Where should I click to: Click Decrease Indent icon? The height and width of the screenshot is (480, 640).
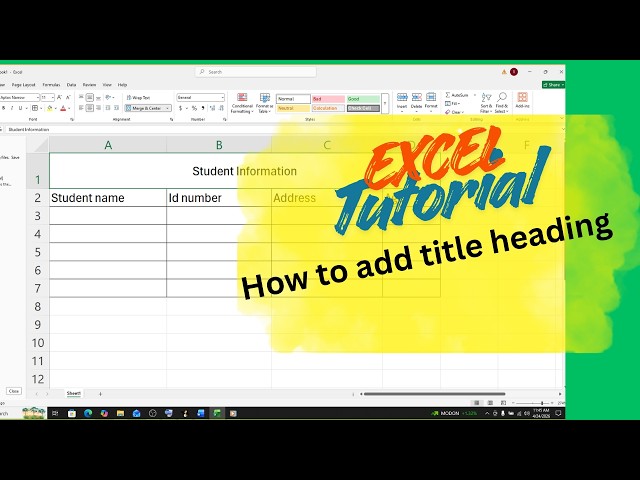(108, 108)
